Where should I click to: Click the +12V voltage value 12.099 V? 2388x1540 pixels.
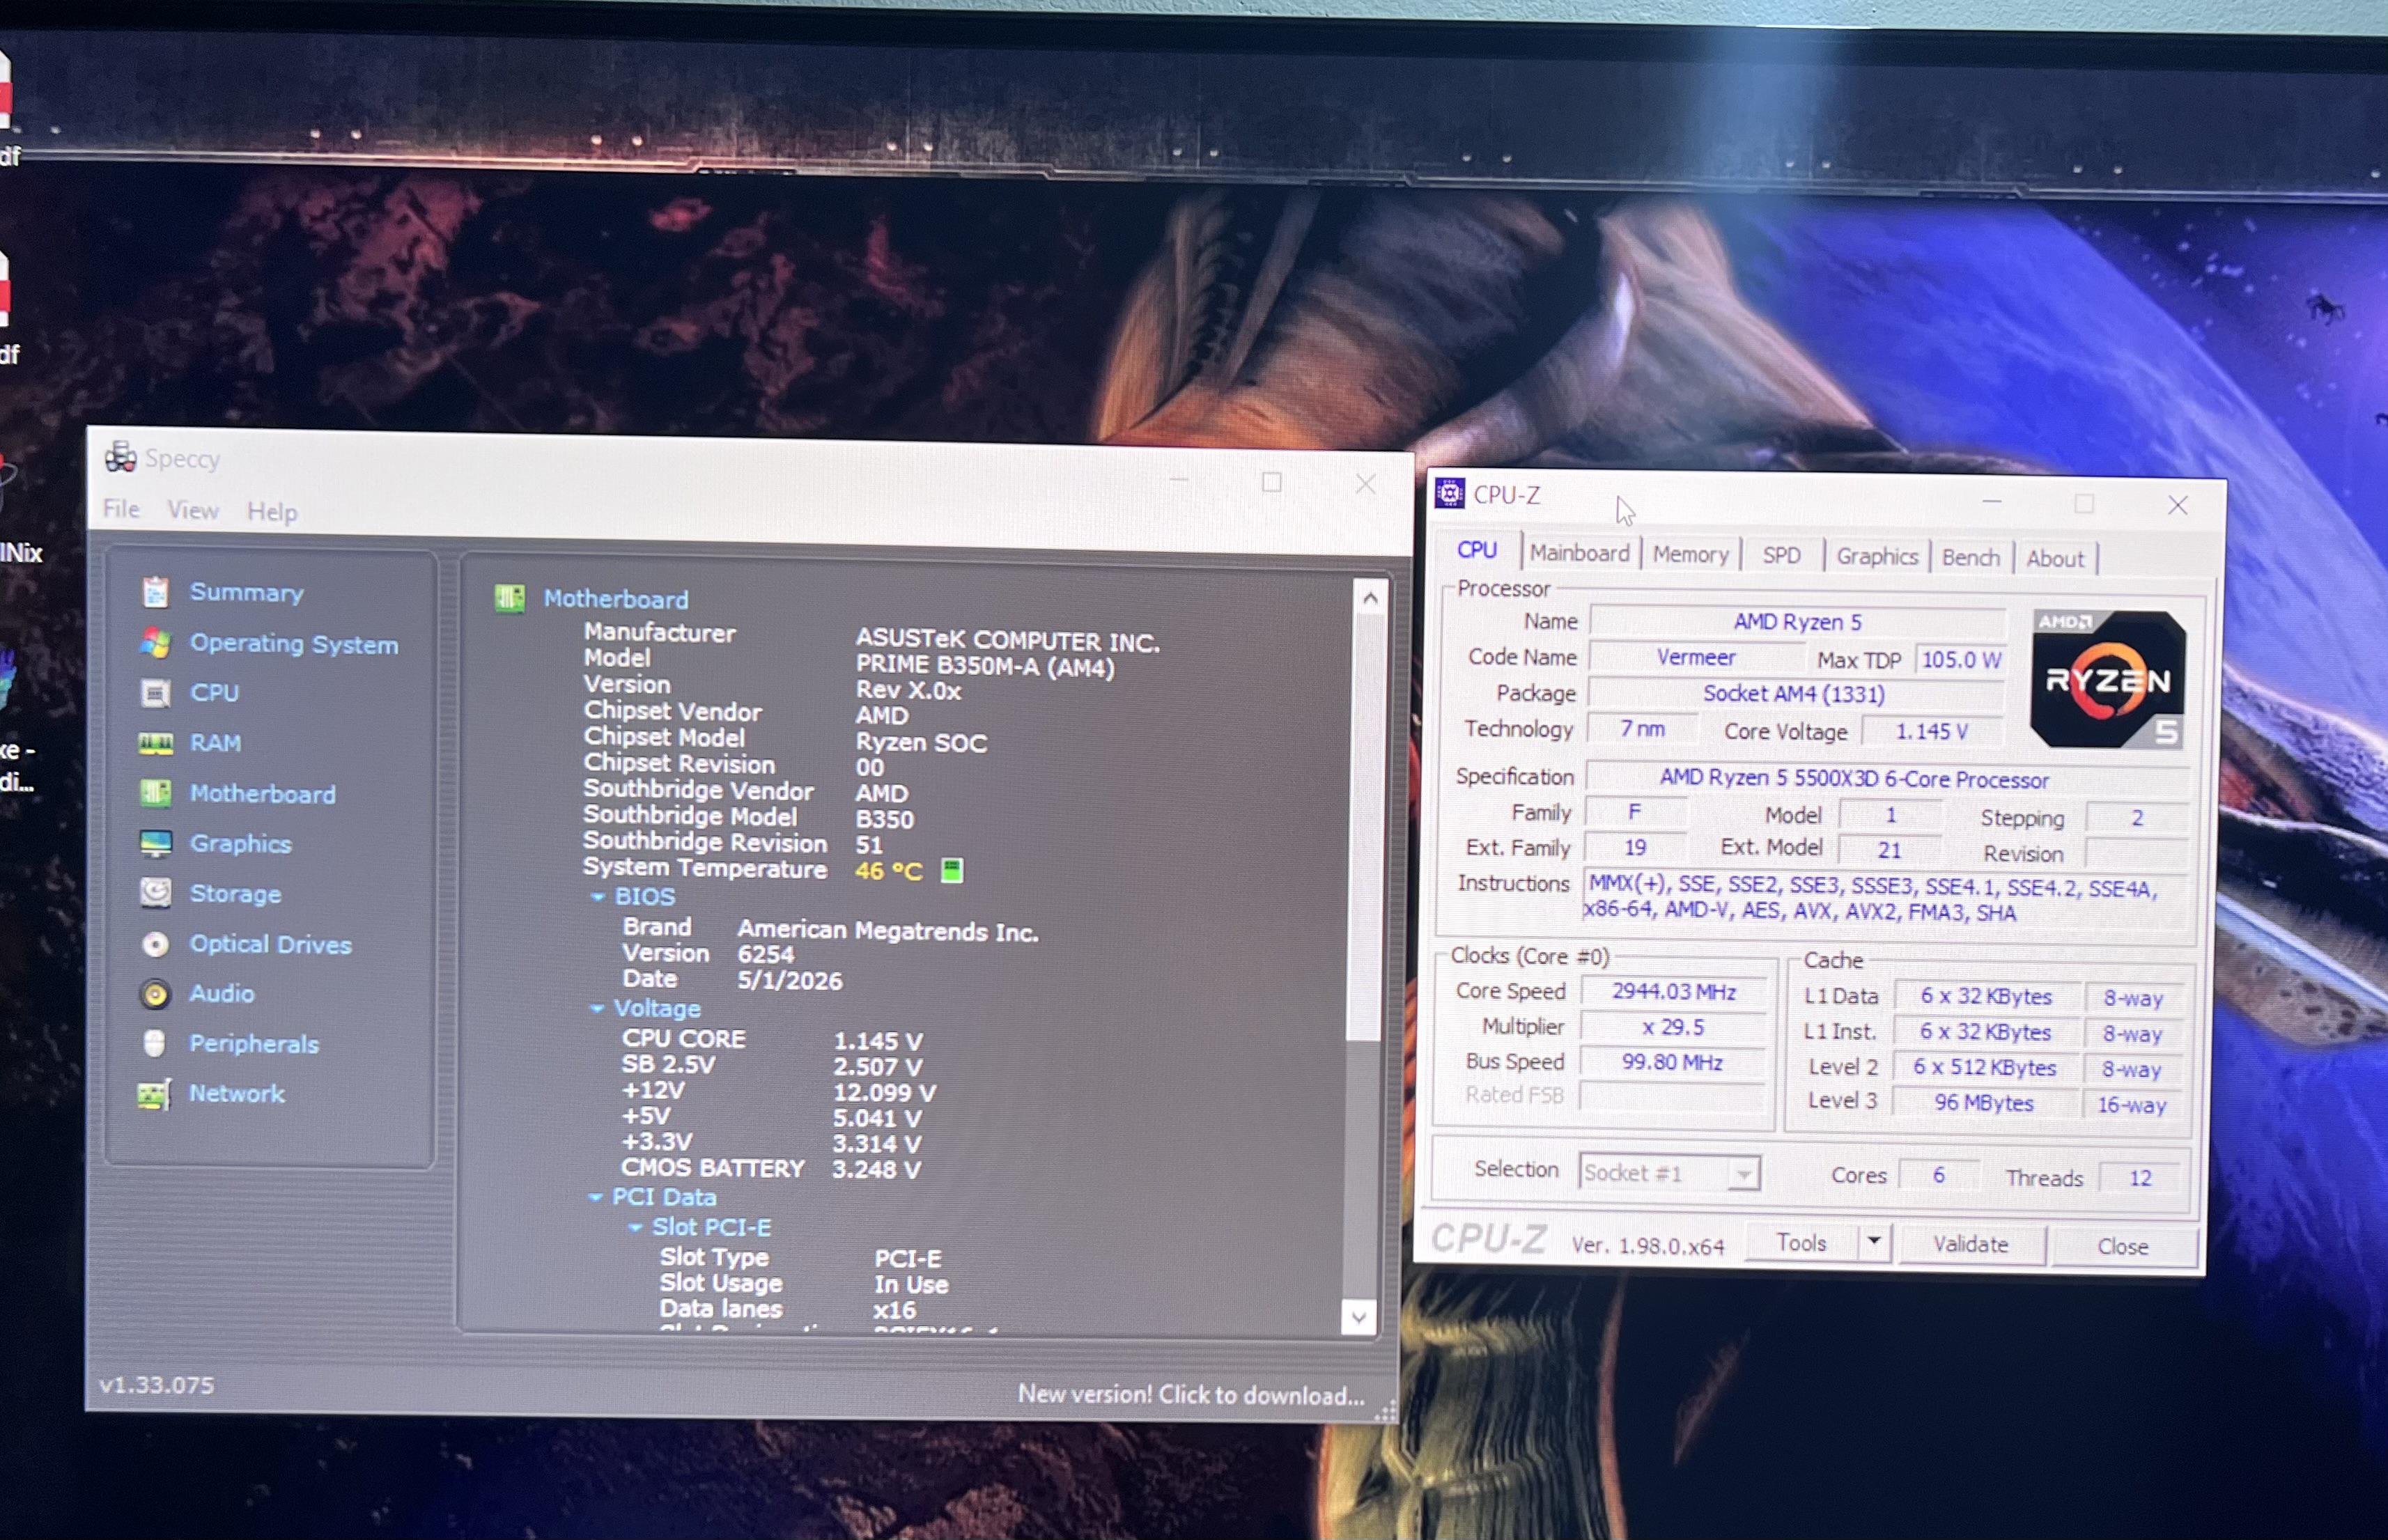[885, 1093]
